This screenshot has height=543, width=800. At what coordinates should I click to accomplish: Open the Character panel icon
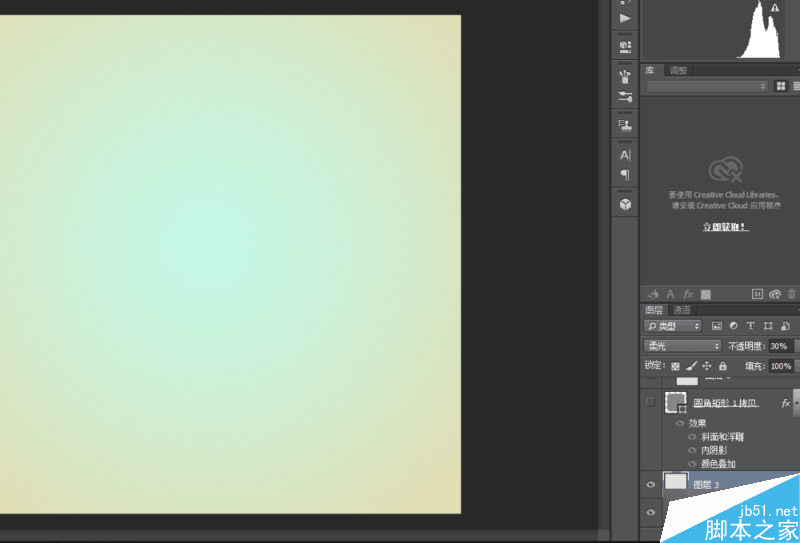point(625,155)
